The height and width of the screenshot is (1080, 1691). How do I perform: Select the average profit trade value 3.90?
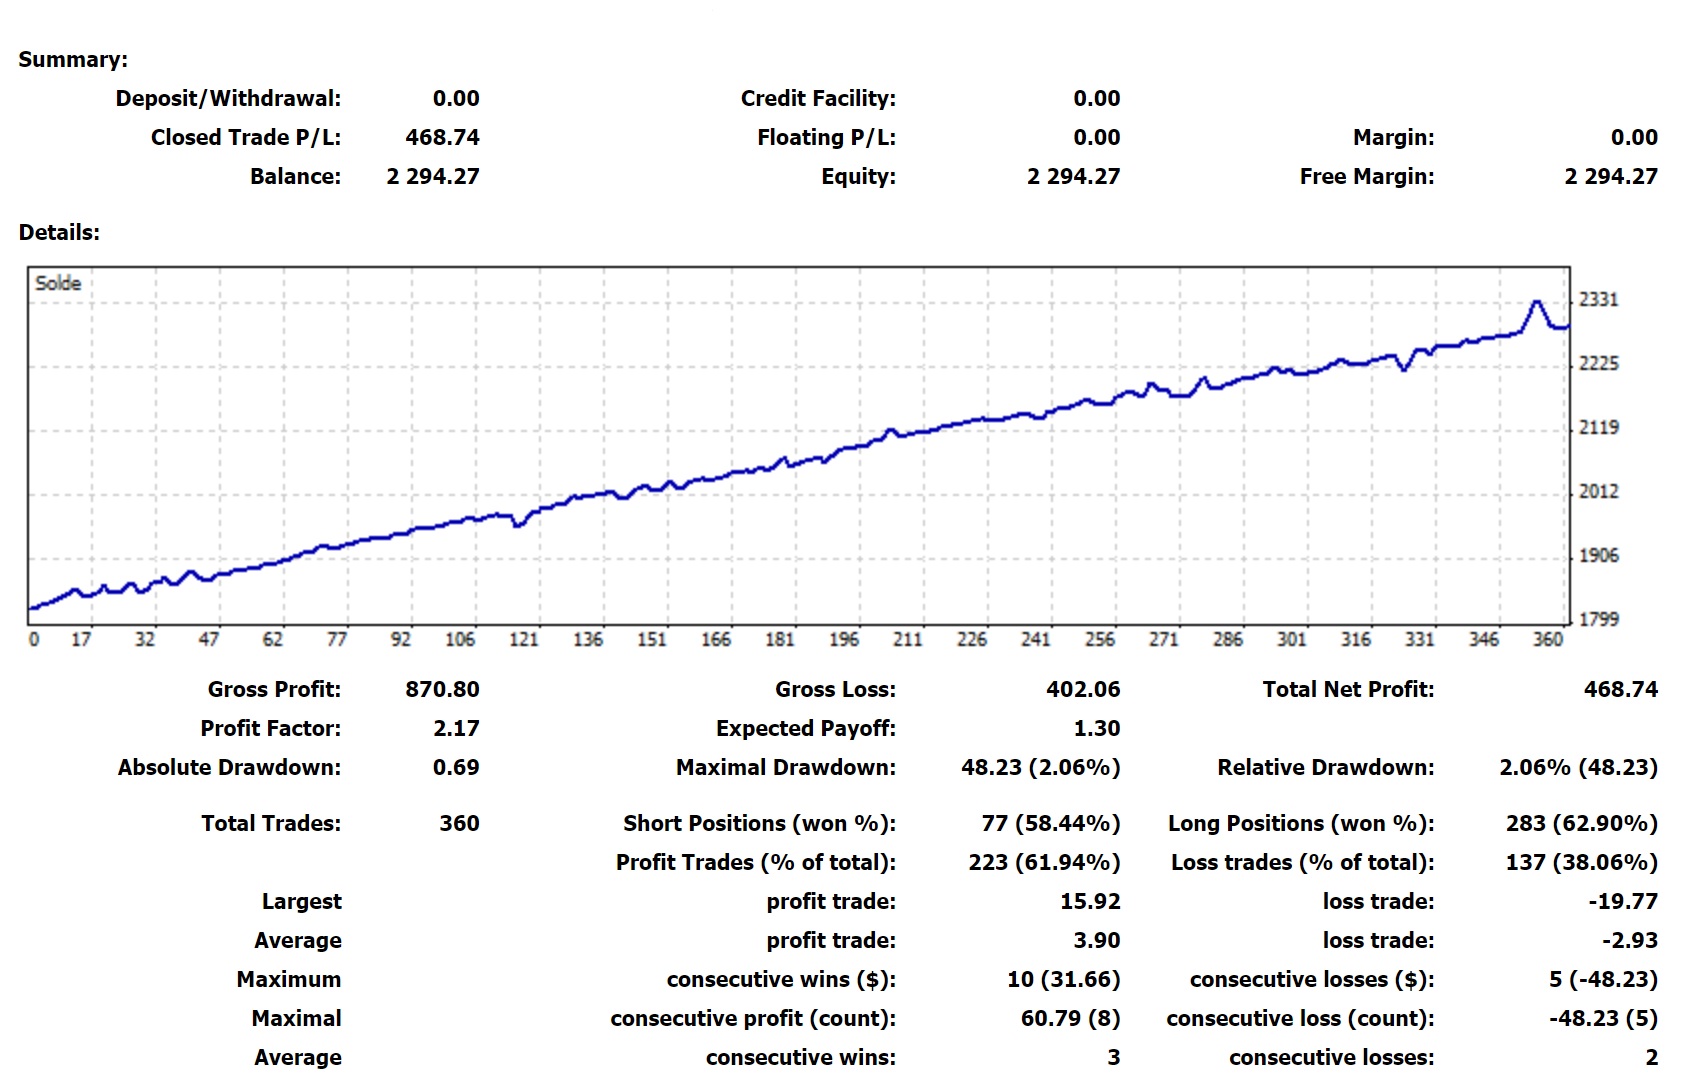tap(1097, 940)
